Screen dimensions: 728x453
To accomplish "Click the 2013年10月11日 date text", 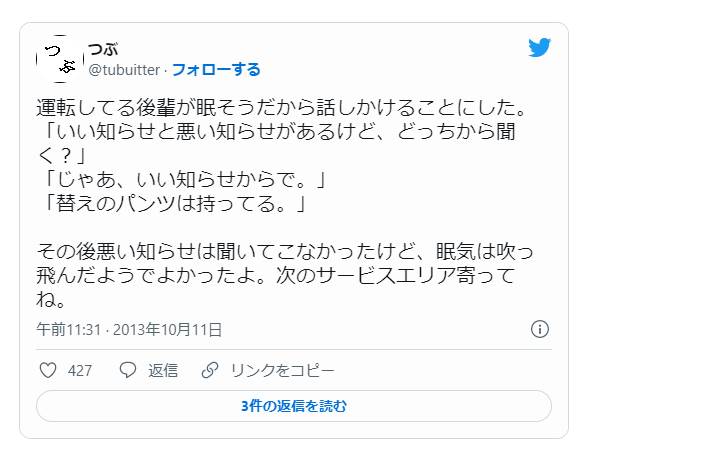I will [168, 330].
